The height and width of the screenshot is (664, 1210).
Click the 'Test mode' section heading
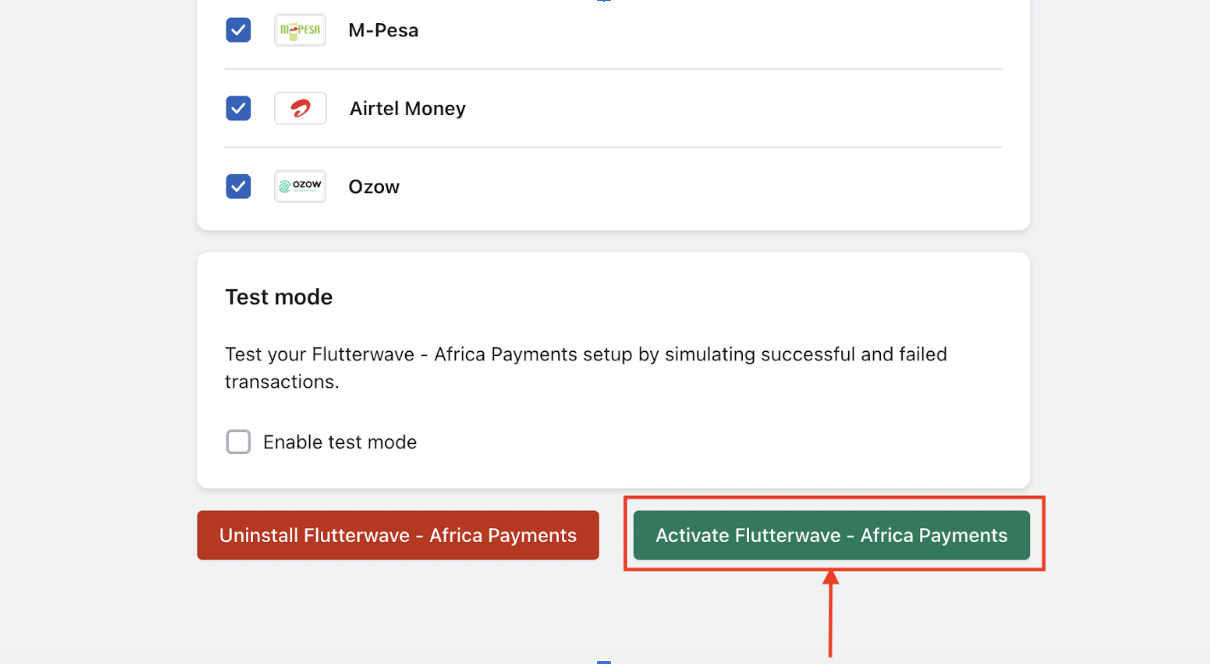point(279,297)
